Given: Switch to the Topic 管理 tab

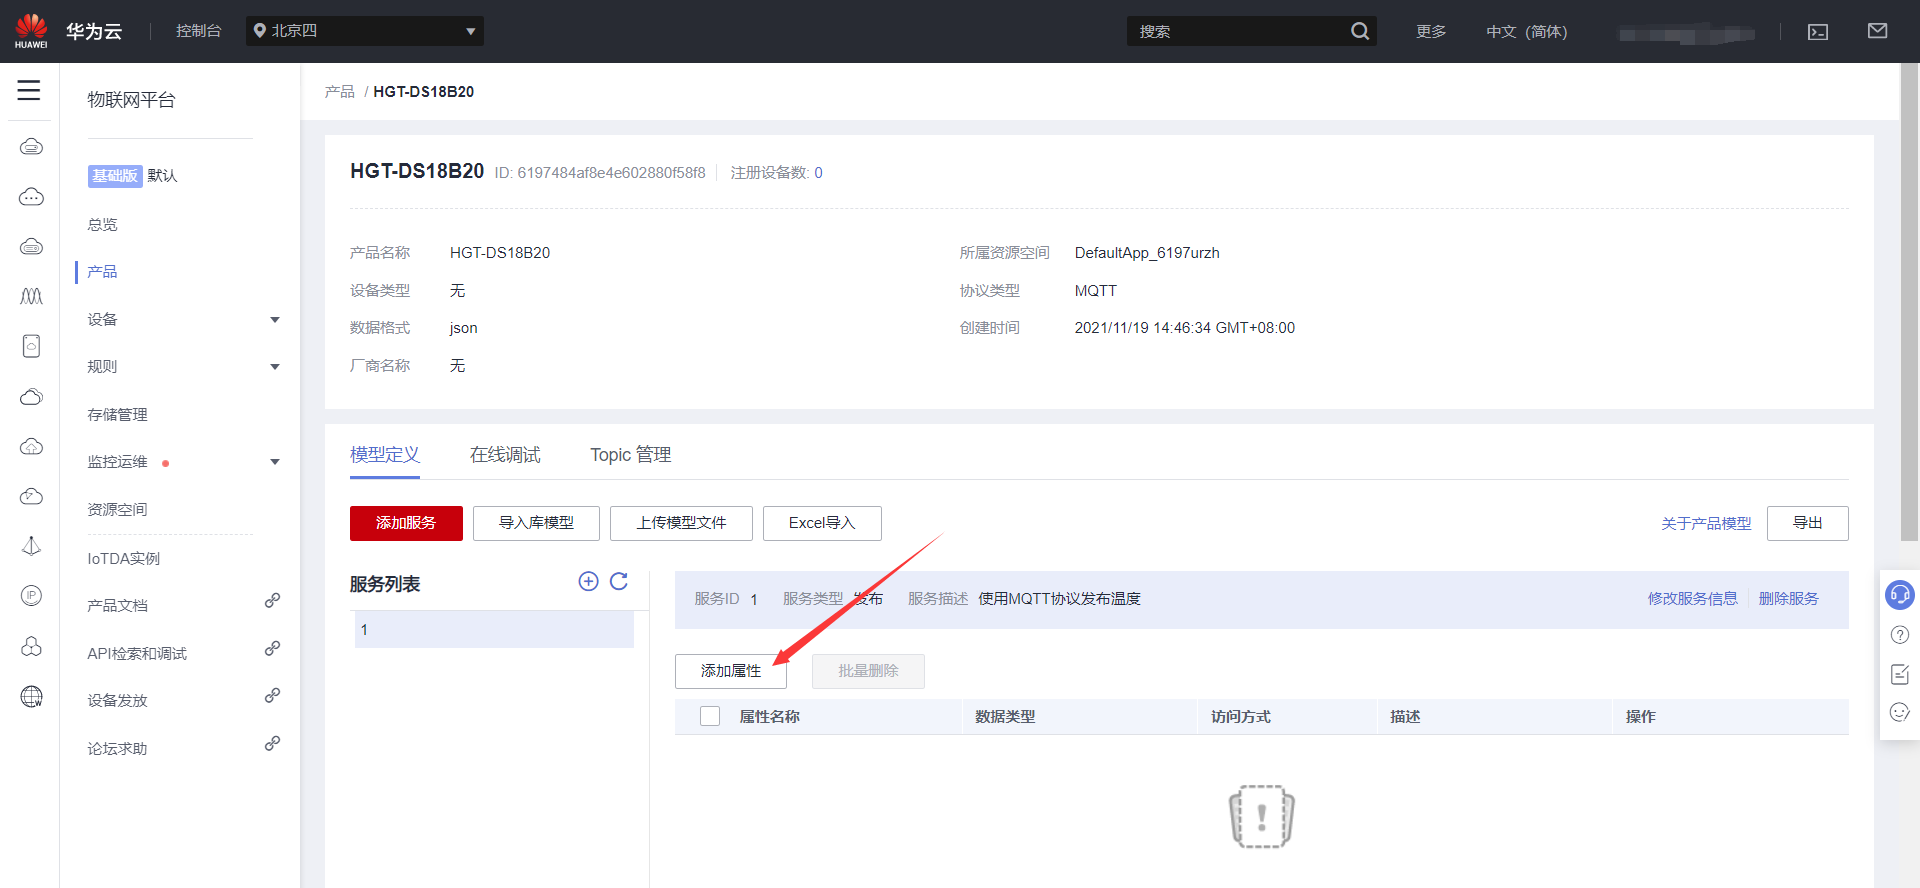Looking at the screenshot, I should coord(630,455).
